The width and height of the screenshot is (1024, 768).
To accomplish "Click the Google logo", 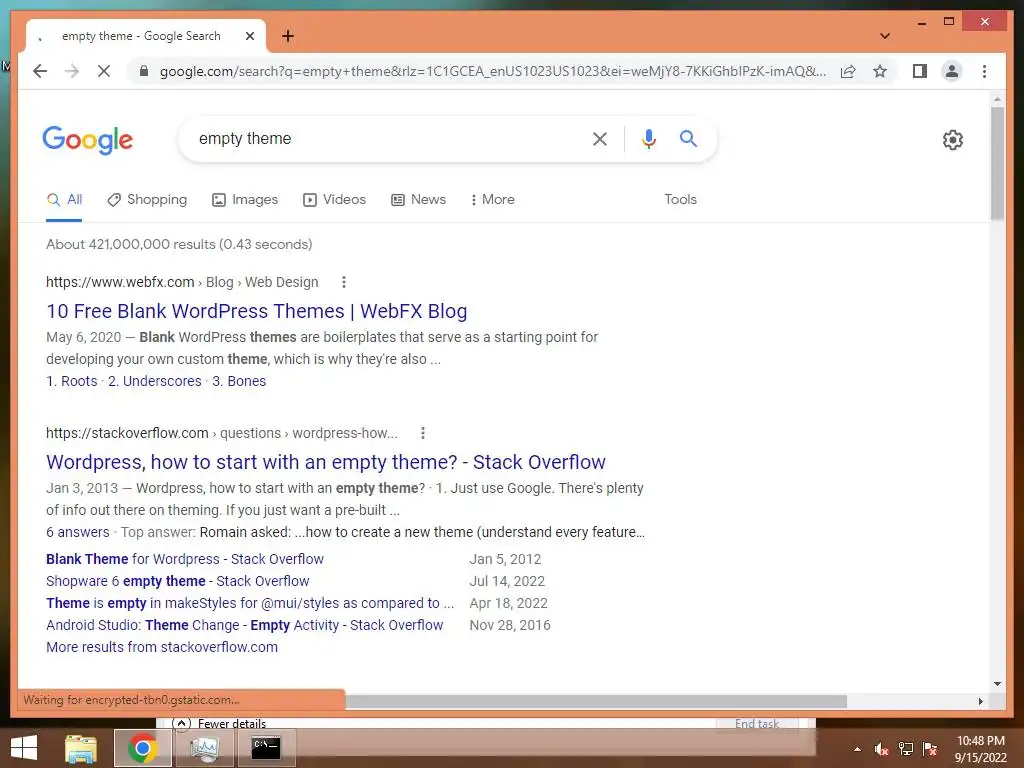I will tap(88, 140).
